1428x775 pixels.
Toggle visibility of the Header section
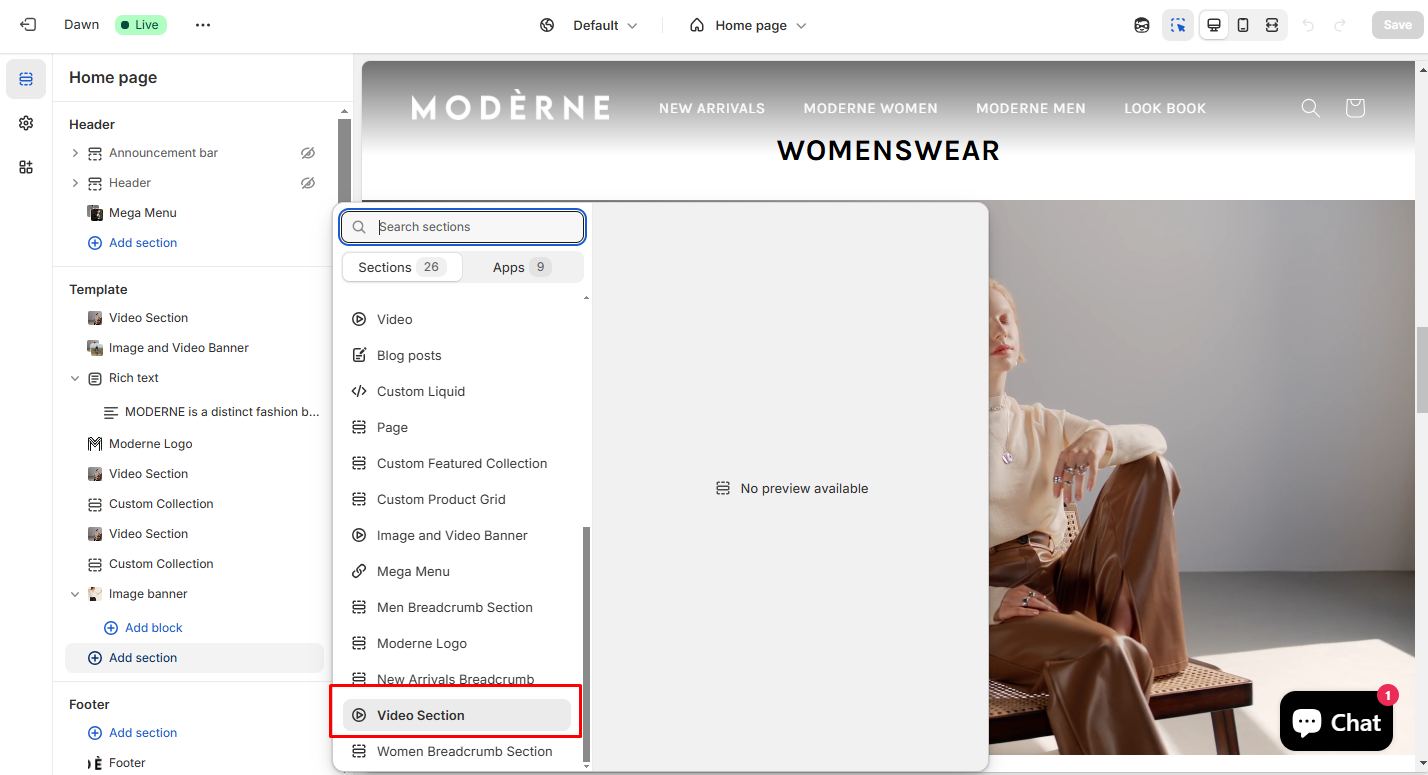(308, 183)
